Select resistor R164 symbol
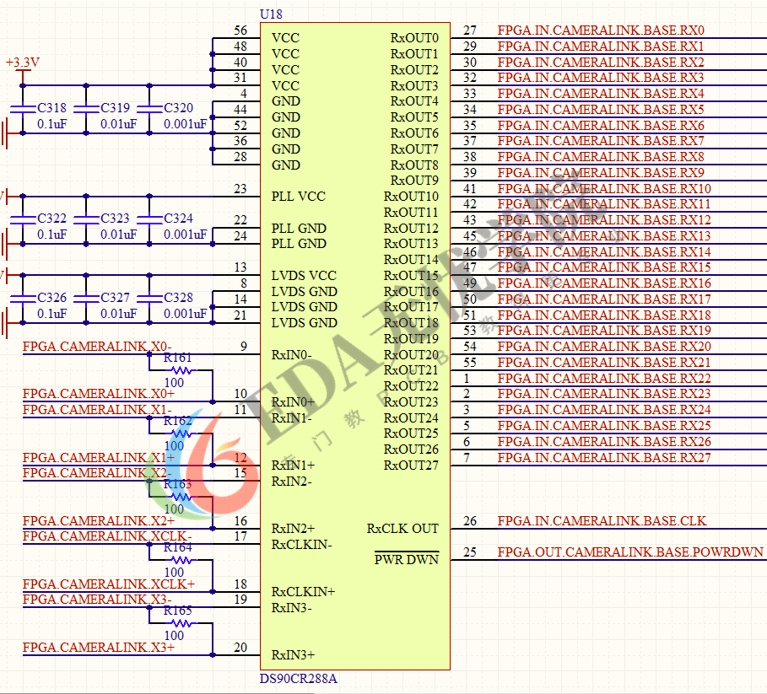This screenshot has width=767, height=694. point(181,560)
